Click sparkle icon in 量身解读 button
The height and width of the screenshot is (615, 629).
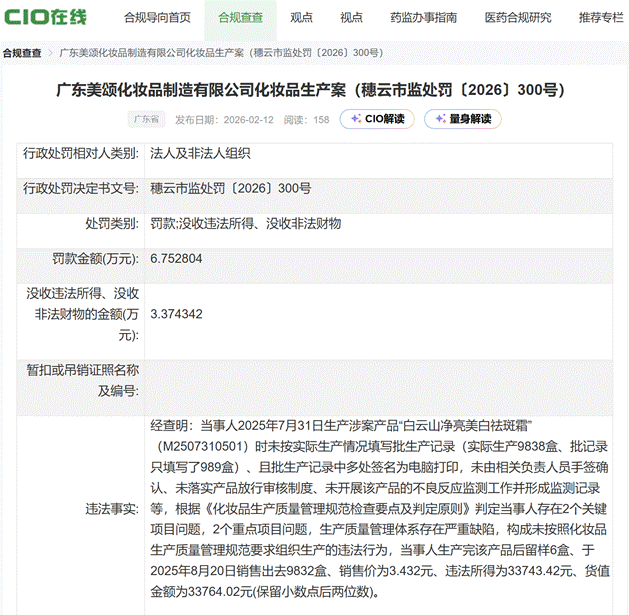coord(440,118)
